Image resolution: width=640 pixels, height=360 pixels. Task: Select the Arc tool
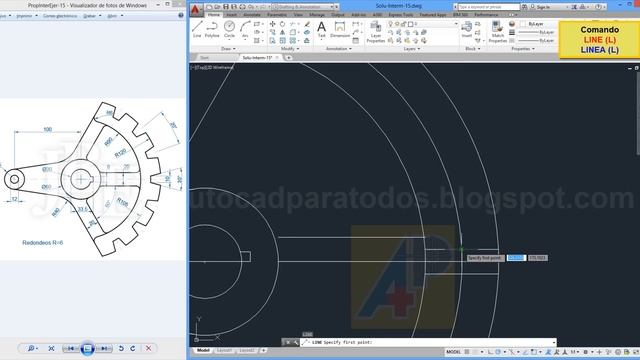pos(245,29)
